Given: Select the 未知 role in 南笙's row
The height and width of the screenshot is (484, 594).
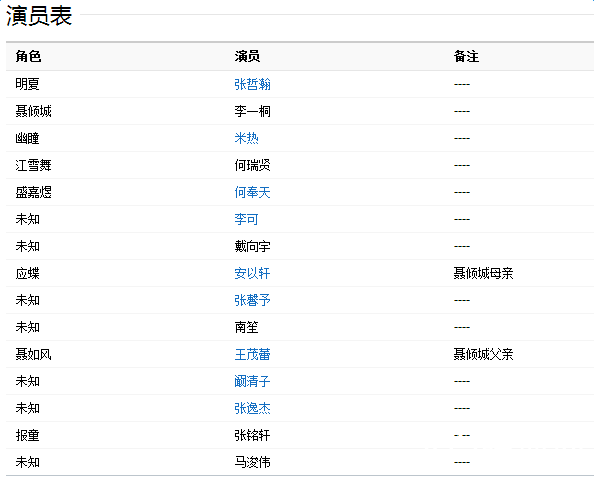Looking at the screenshot, I should tap(27, 327).
